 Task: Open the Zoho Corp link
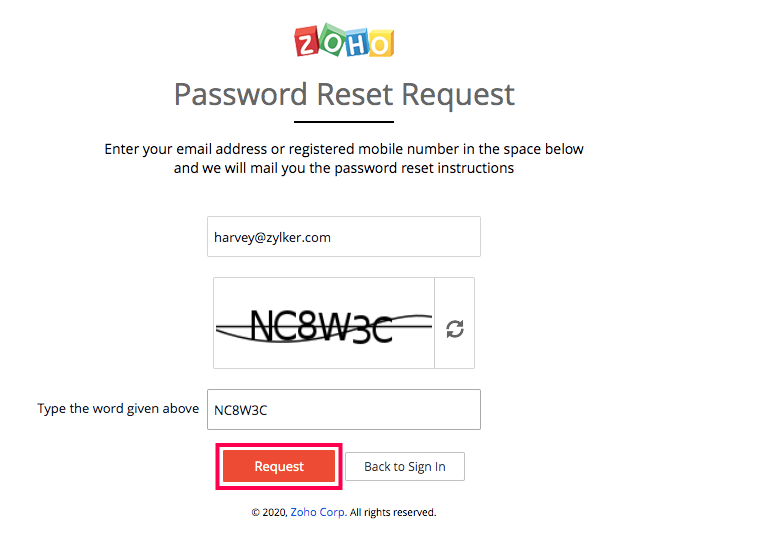(x=318, y=512)
